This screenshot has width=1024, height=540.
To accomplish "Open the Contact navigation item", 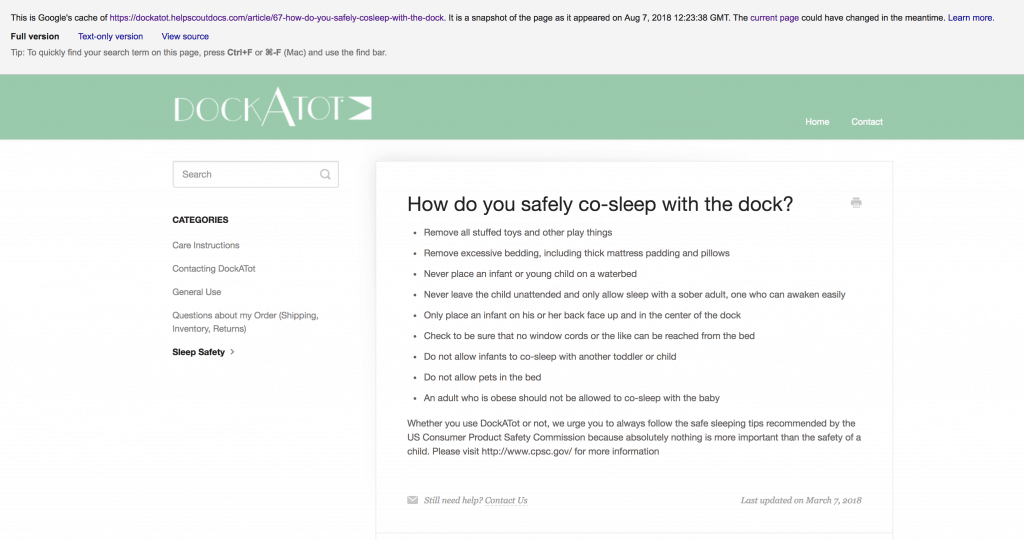I will 867,122.
